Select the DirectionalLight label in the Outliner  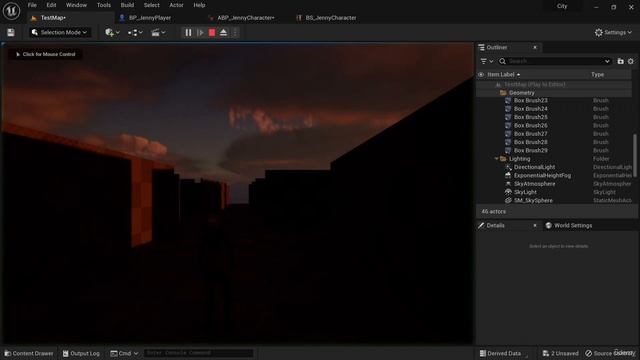(534, 167)
